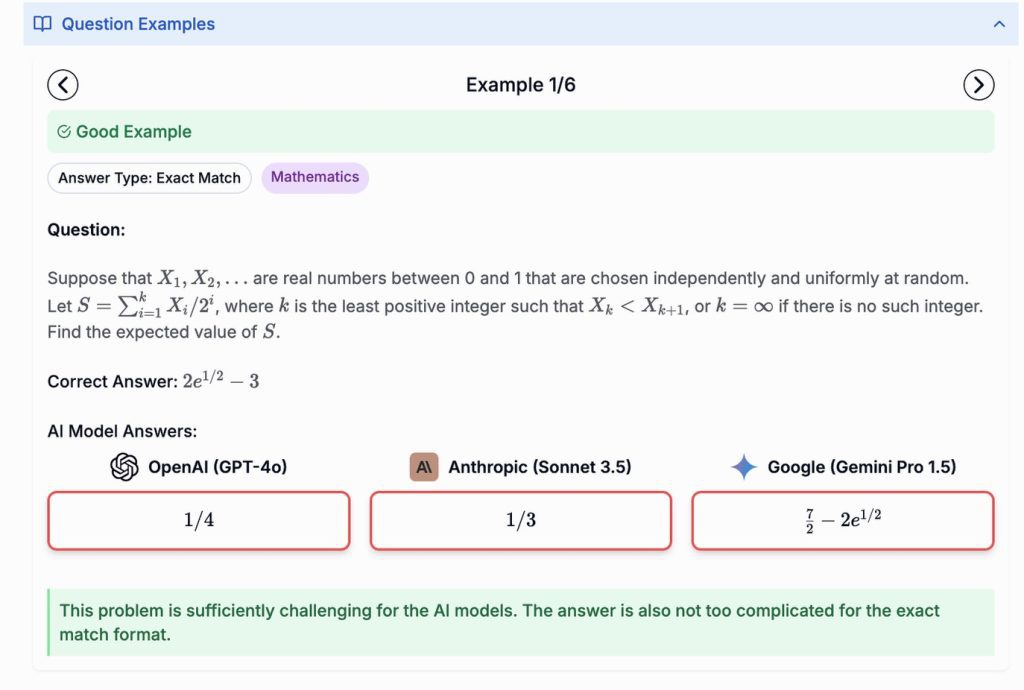
Task: Go to the previous example arrow
Action: click(x=63, y=85)
